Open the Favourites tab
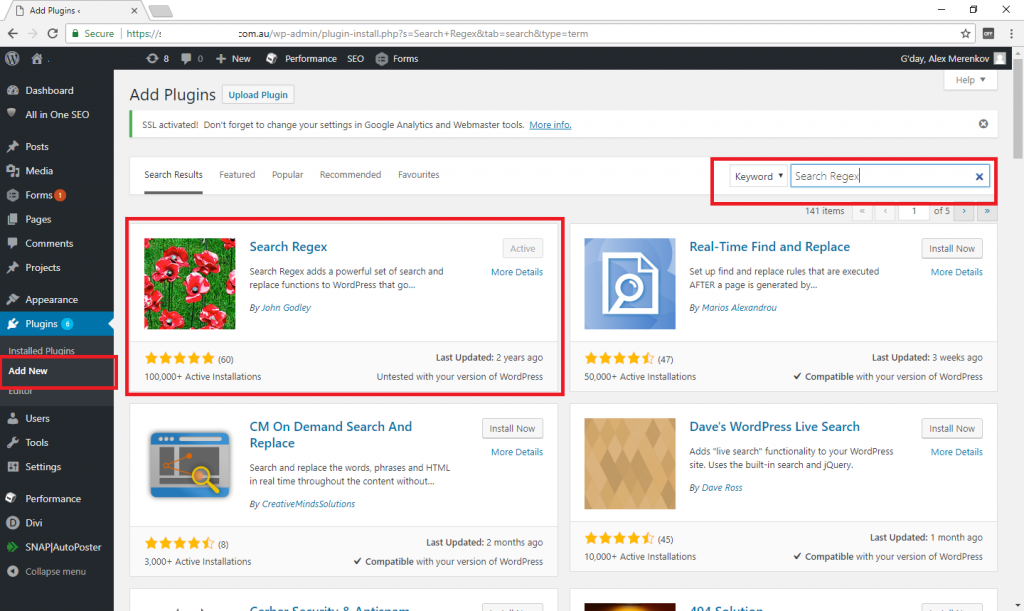The width and height of the screenshot is (1024, 611). (418, 174)
